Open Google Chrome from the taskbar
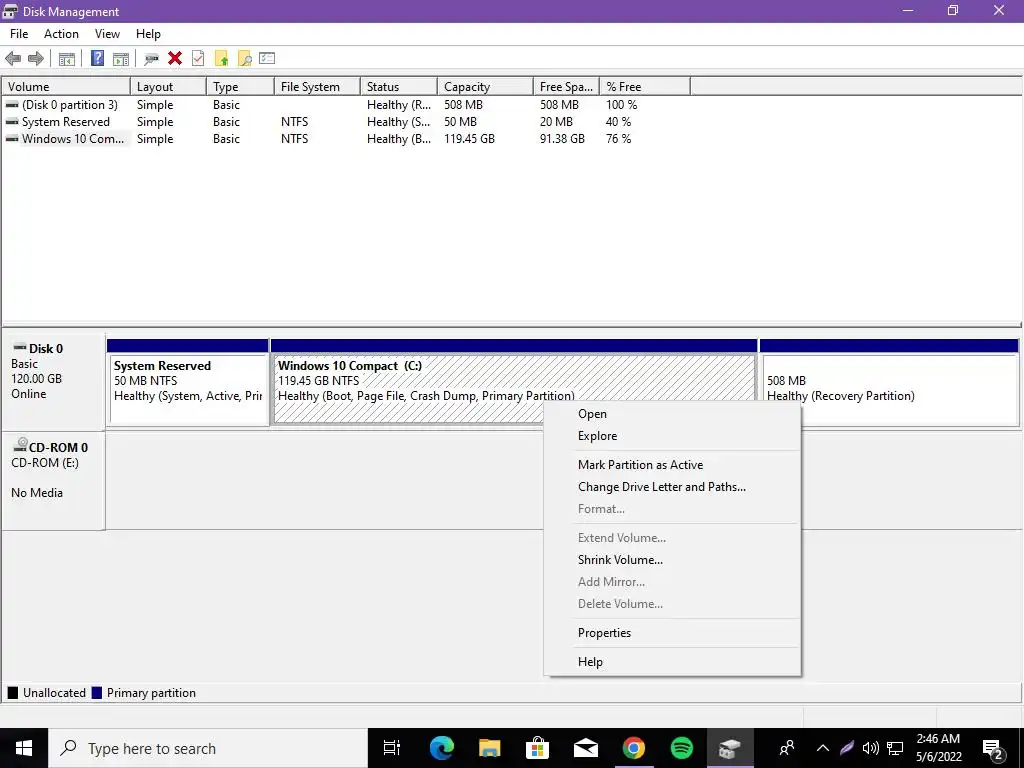 point(633,748)
